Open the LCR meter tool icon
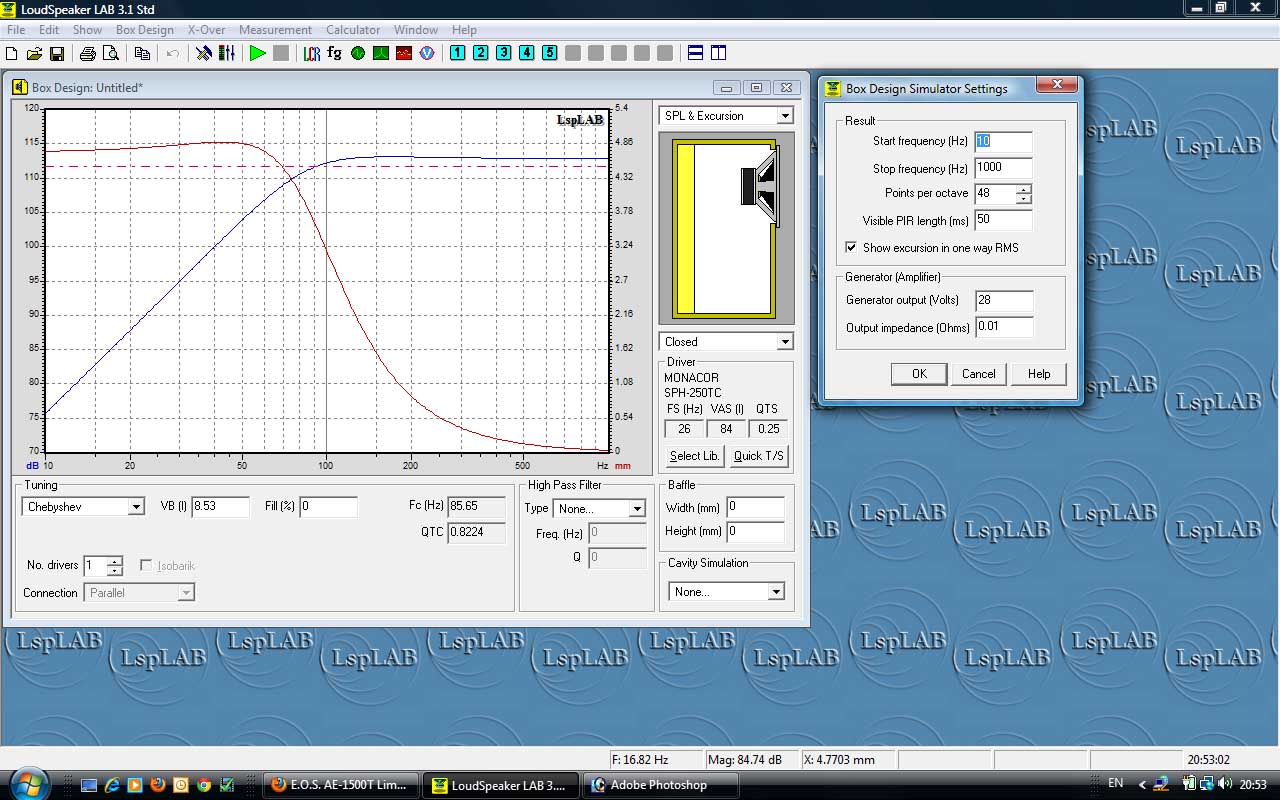 (312, 53)
